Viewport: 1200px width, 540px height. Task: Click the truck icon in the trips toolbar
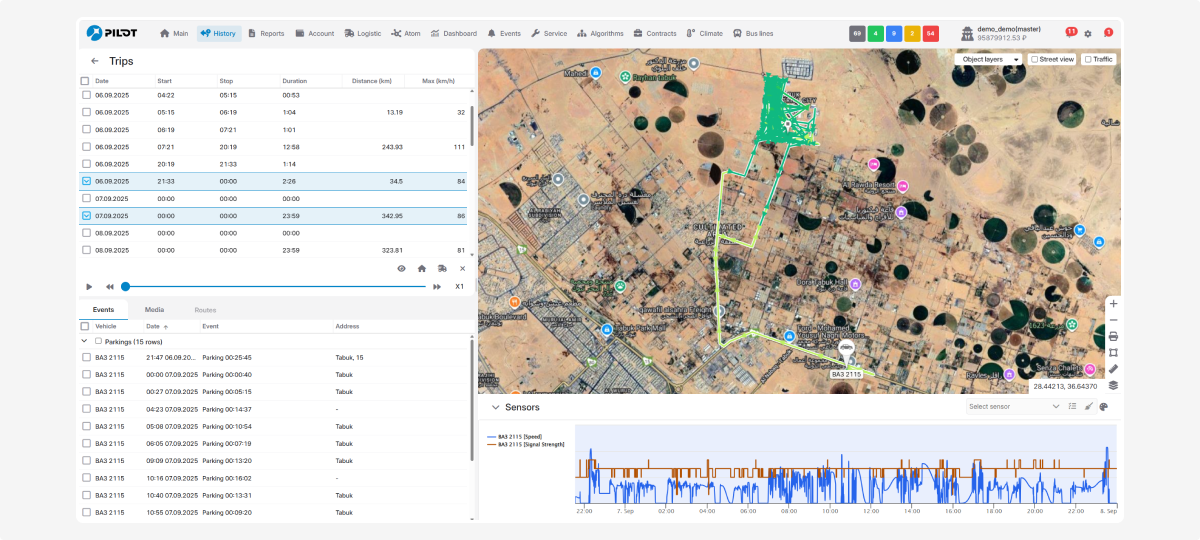click(442, 268)
